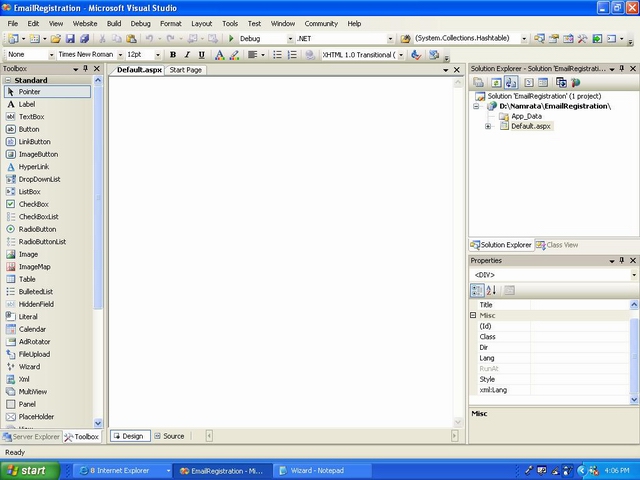Click the Copy Web Site icon
This screenshot has width=640, height=480.
click(x=561, y=83)
